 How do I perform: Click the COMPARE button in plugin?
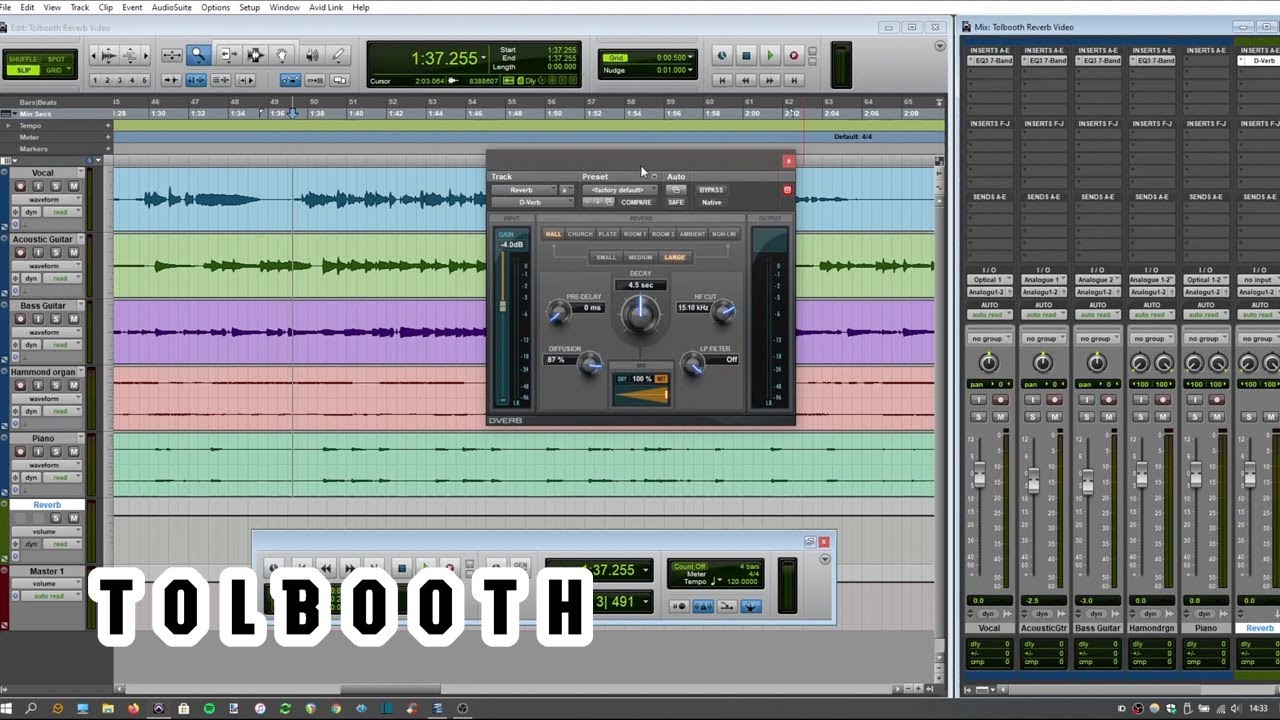pos(636,202)
